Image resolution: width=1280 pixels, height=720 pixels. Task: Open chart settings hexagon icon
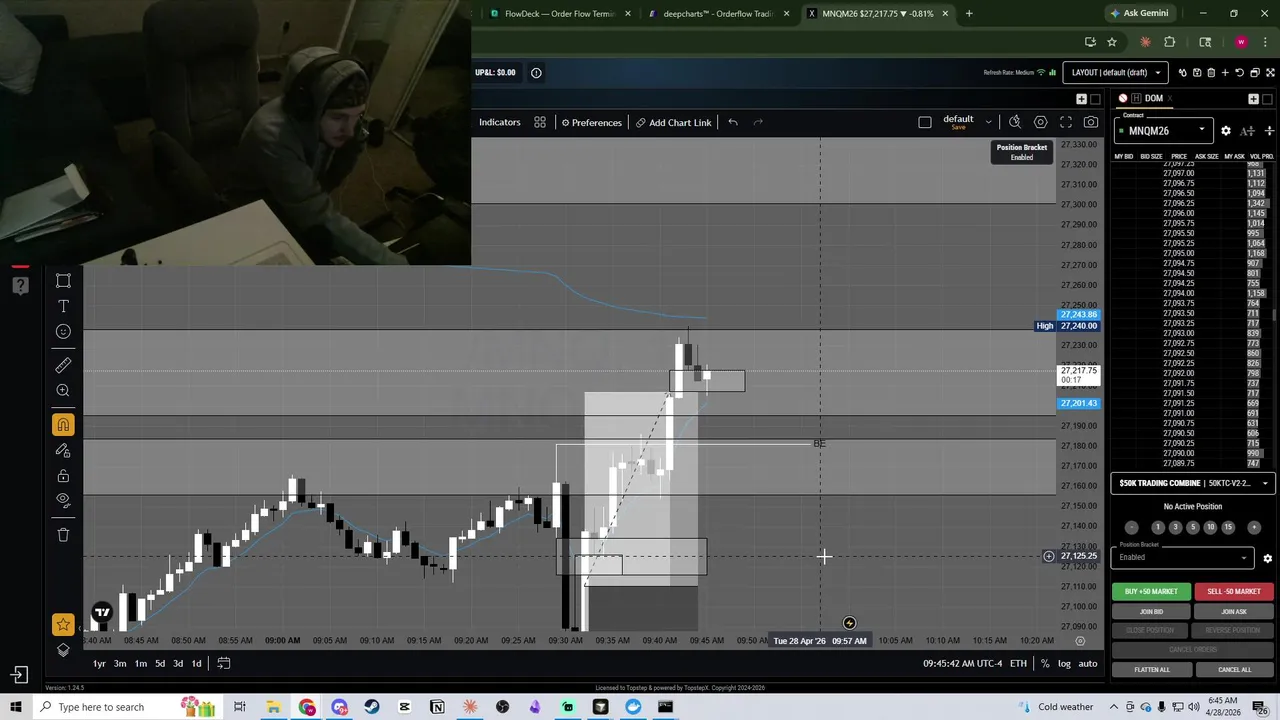(x=1041, y=122)
